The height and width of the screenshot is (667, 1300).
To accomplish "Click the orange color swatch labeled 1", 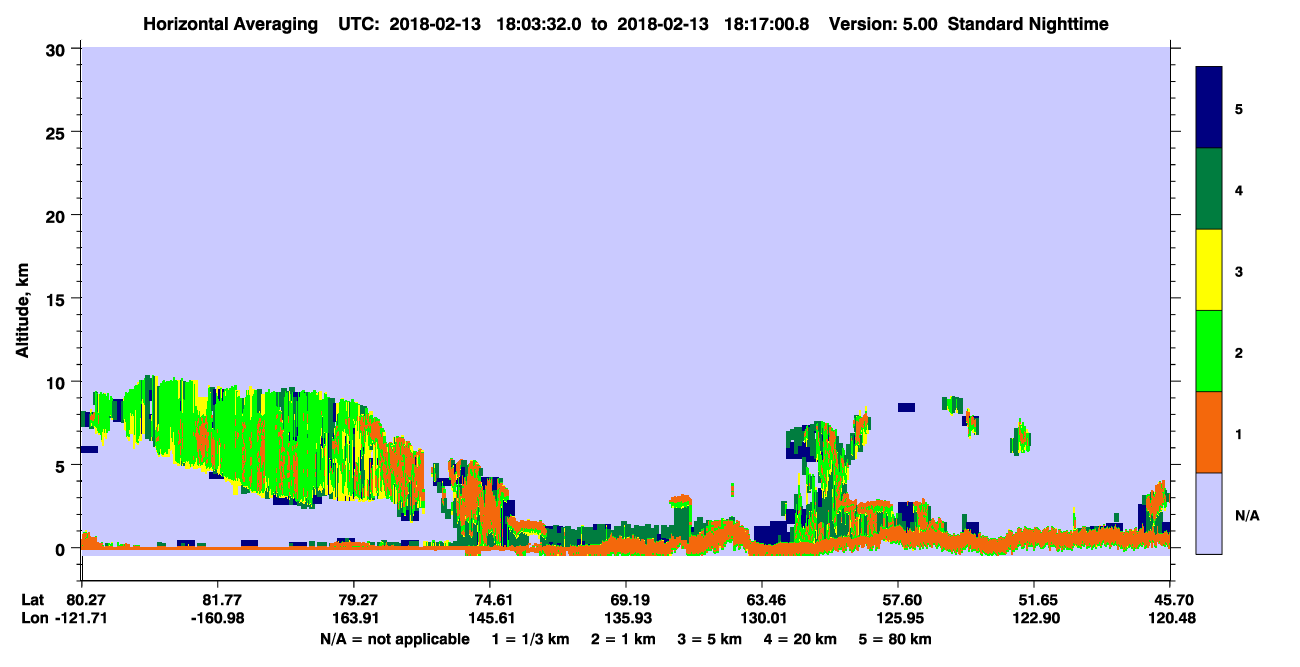I will point(1209,432).
